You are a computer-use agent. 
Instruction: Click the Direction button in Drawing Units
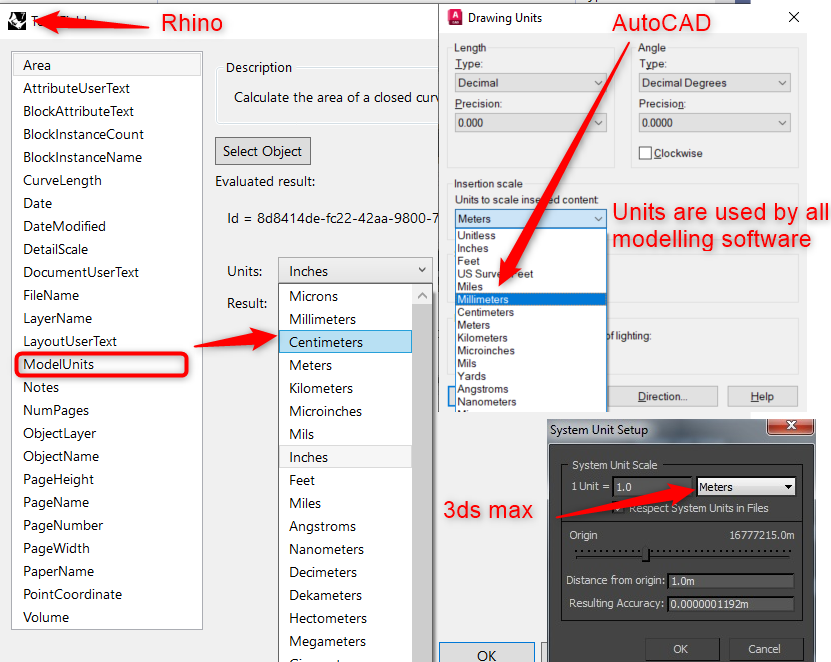point(663,396)
